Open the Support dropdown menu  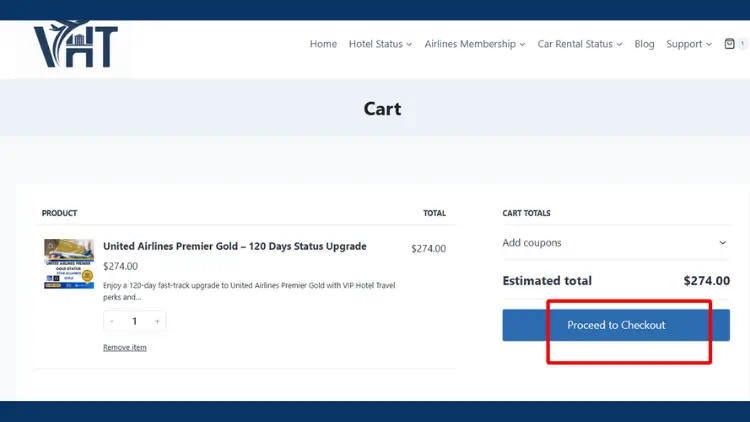(689, 44)
